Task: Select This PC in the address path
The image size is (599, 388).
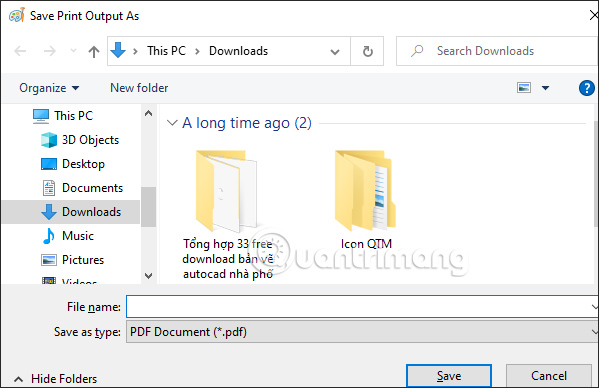Action: coord(167,51)
